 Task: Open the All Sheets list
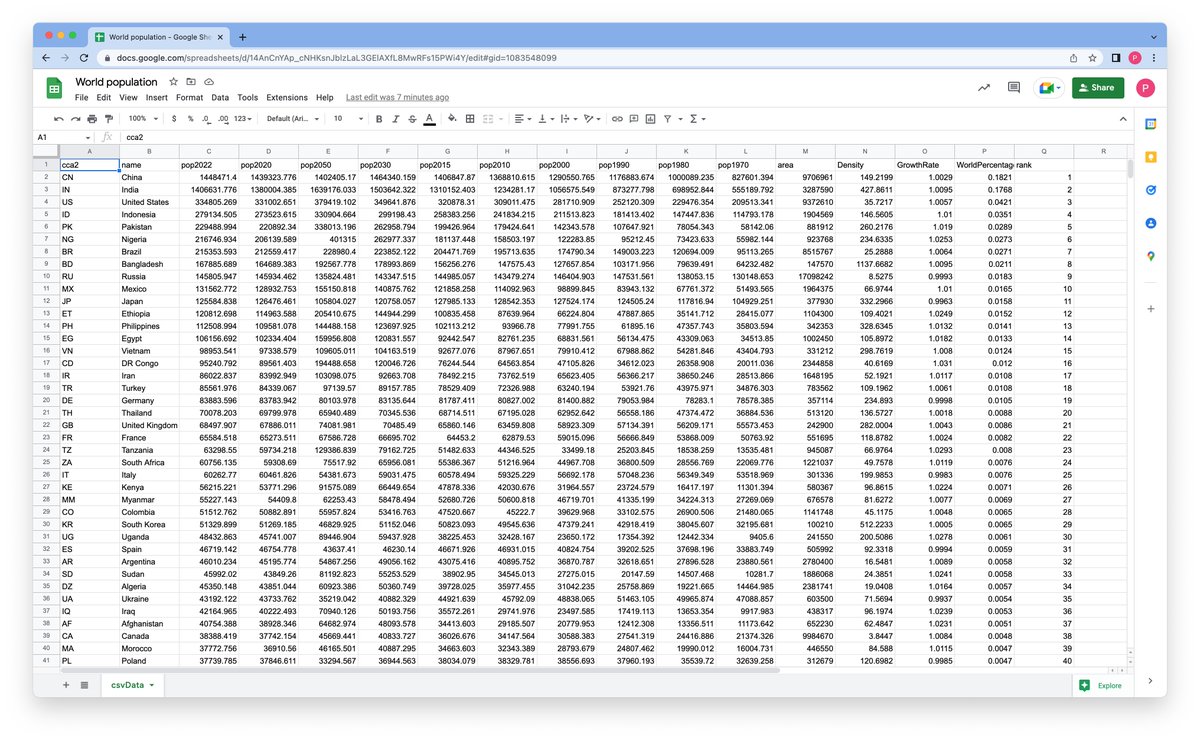(84, 685)
